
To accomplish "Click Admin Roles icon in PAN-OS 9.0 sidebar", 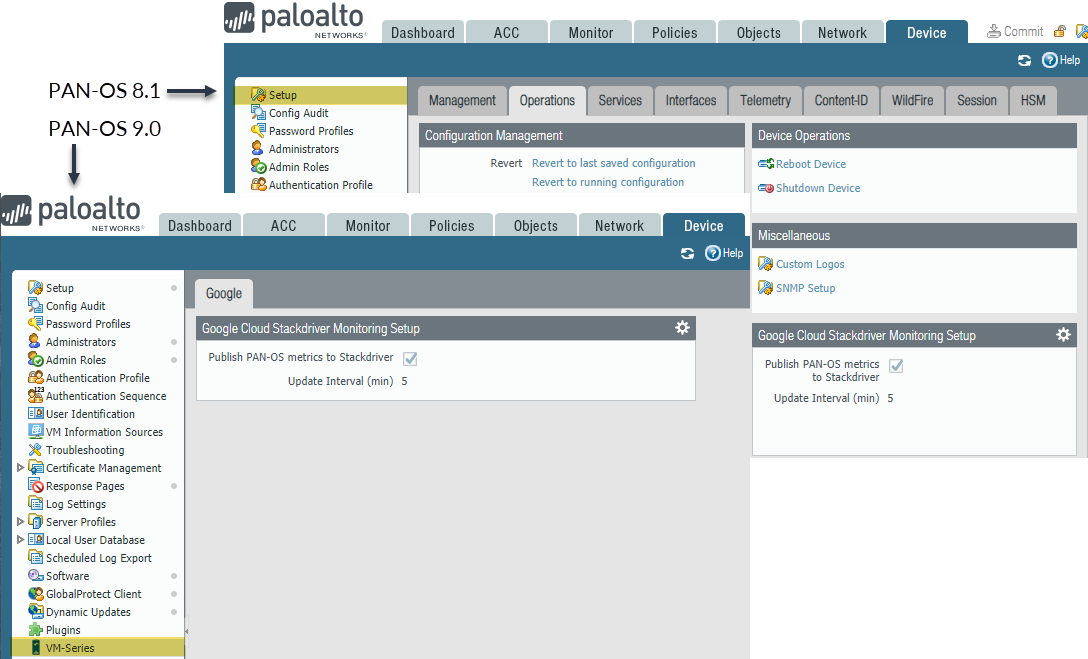I will pyautogui.click(x=35, y=359).
